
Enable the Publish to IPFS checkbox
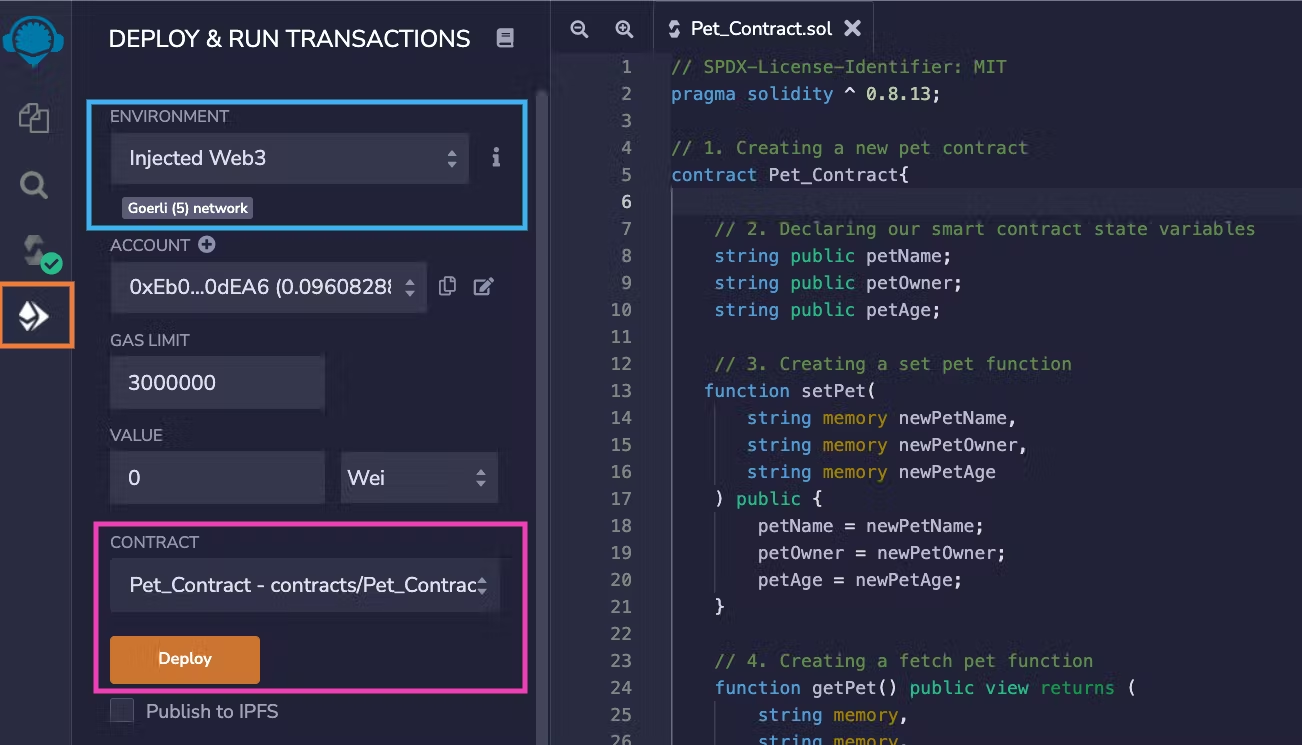[x=122, y=711]
